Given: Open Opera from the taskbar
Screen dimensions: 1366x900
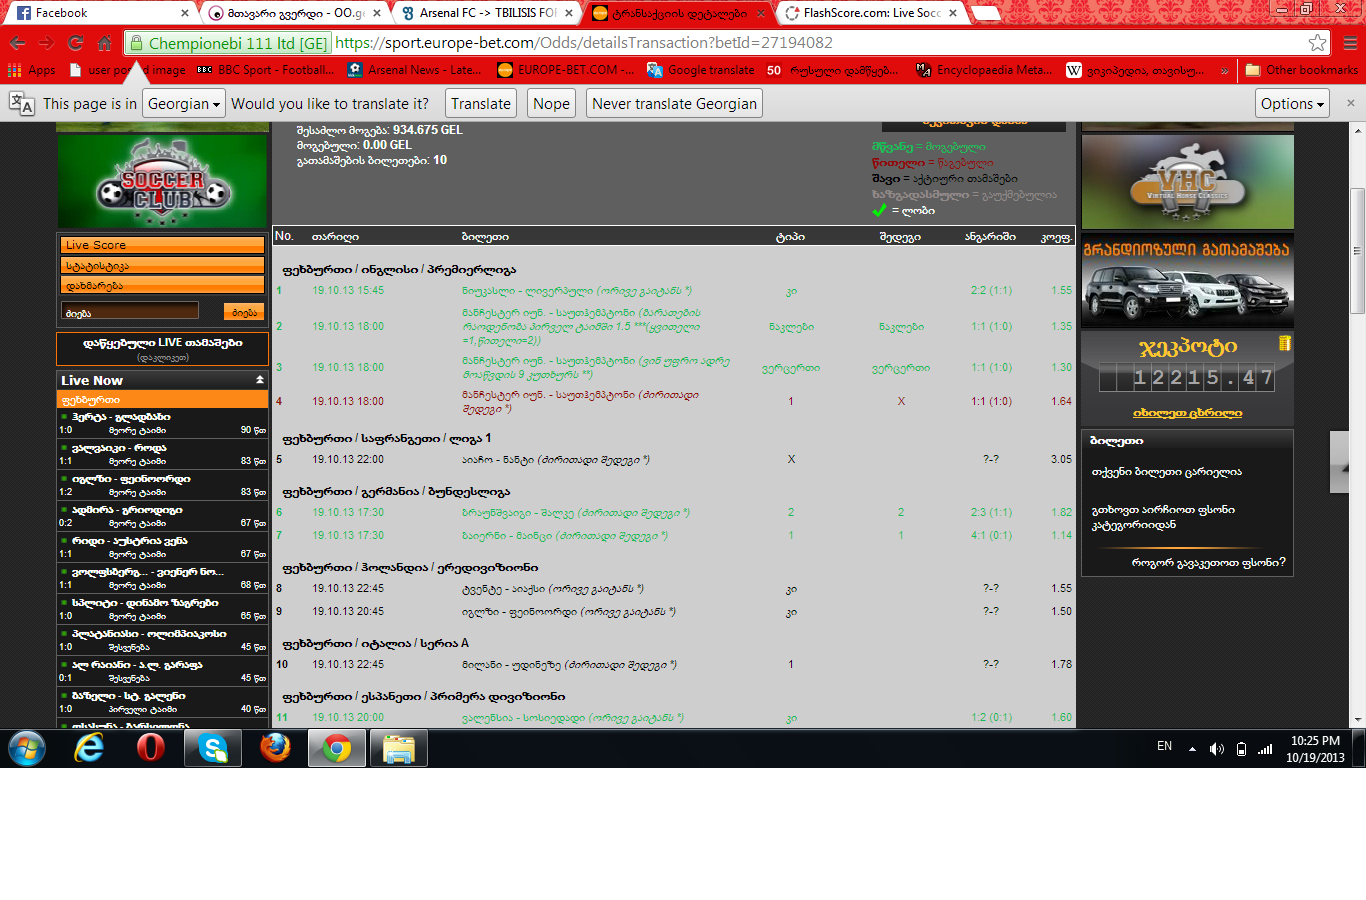Looking at the screenshot, I should [x=151, y=748].
